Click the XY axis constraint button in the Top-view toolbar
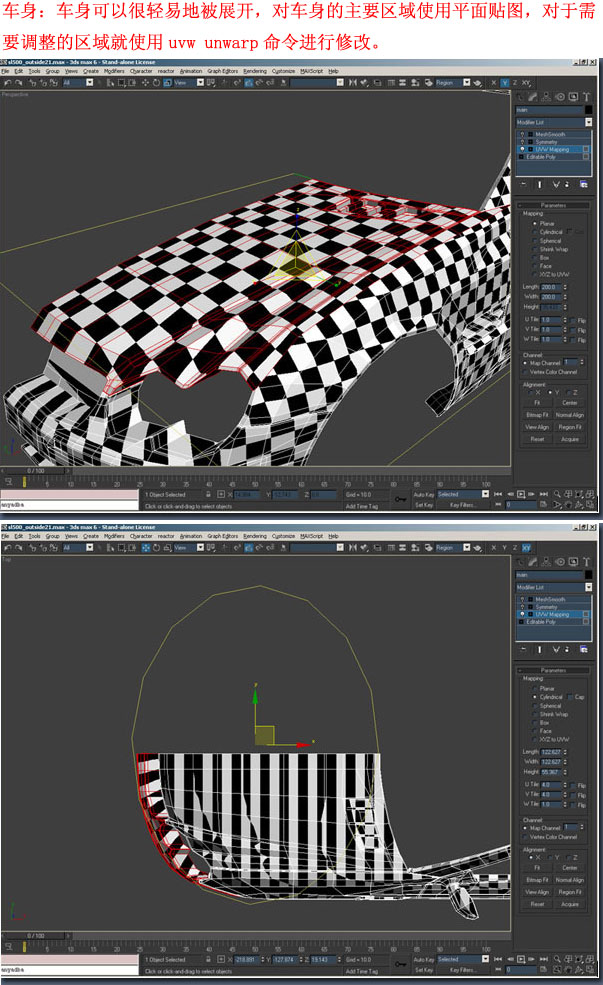The width and height of the screenshot is (603, 985). pos(526,547)
